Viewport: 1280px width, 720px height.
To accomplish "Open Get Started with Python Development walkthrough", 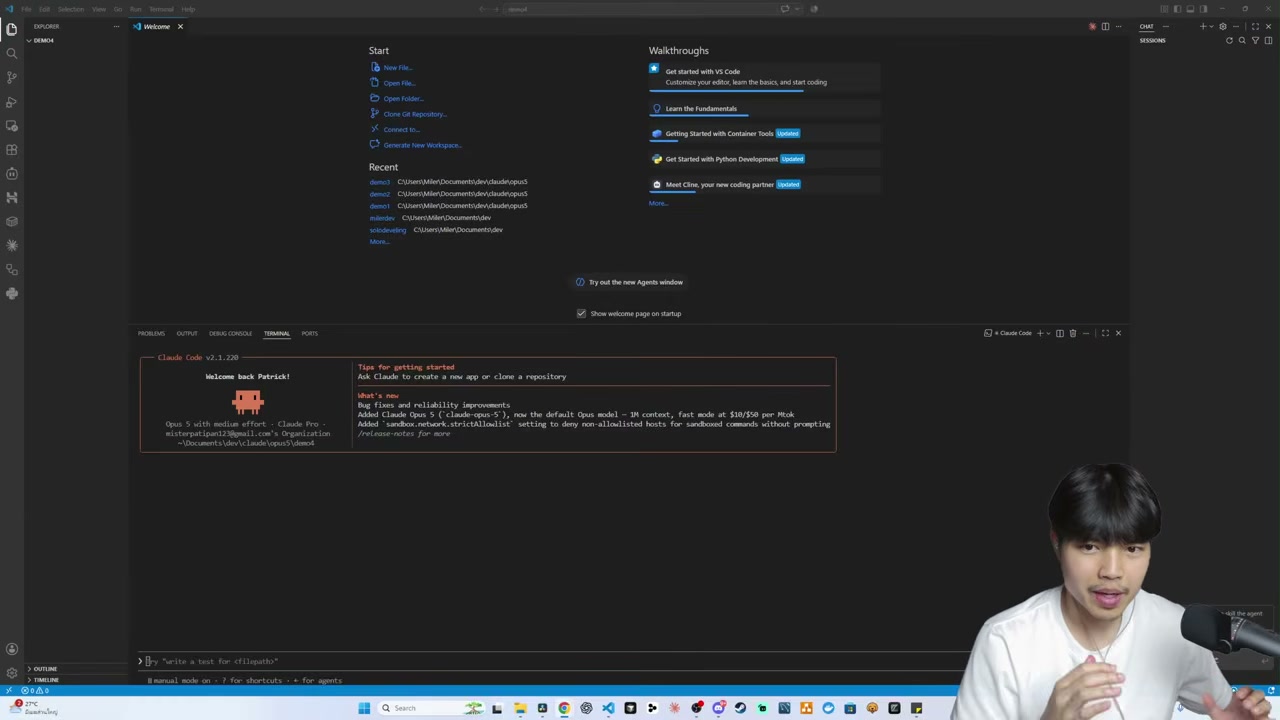I will 764,159.
